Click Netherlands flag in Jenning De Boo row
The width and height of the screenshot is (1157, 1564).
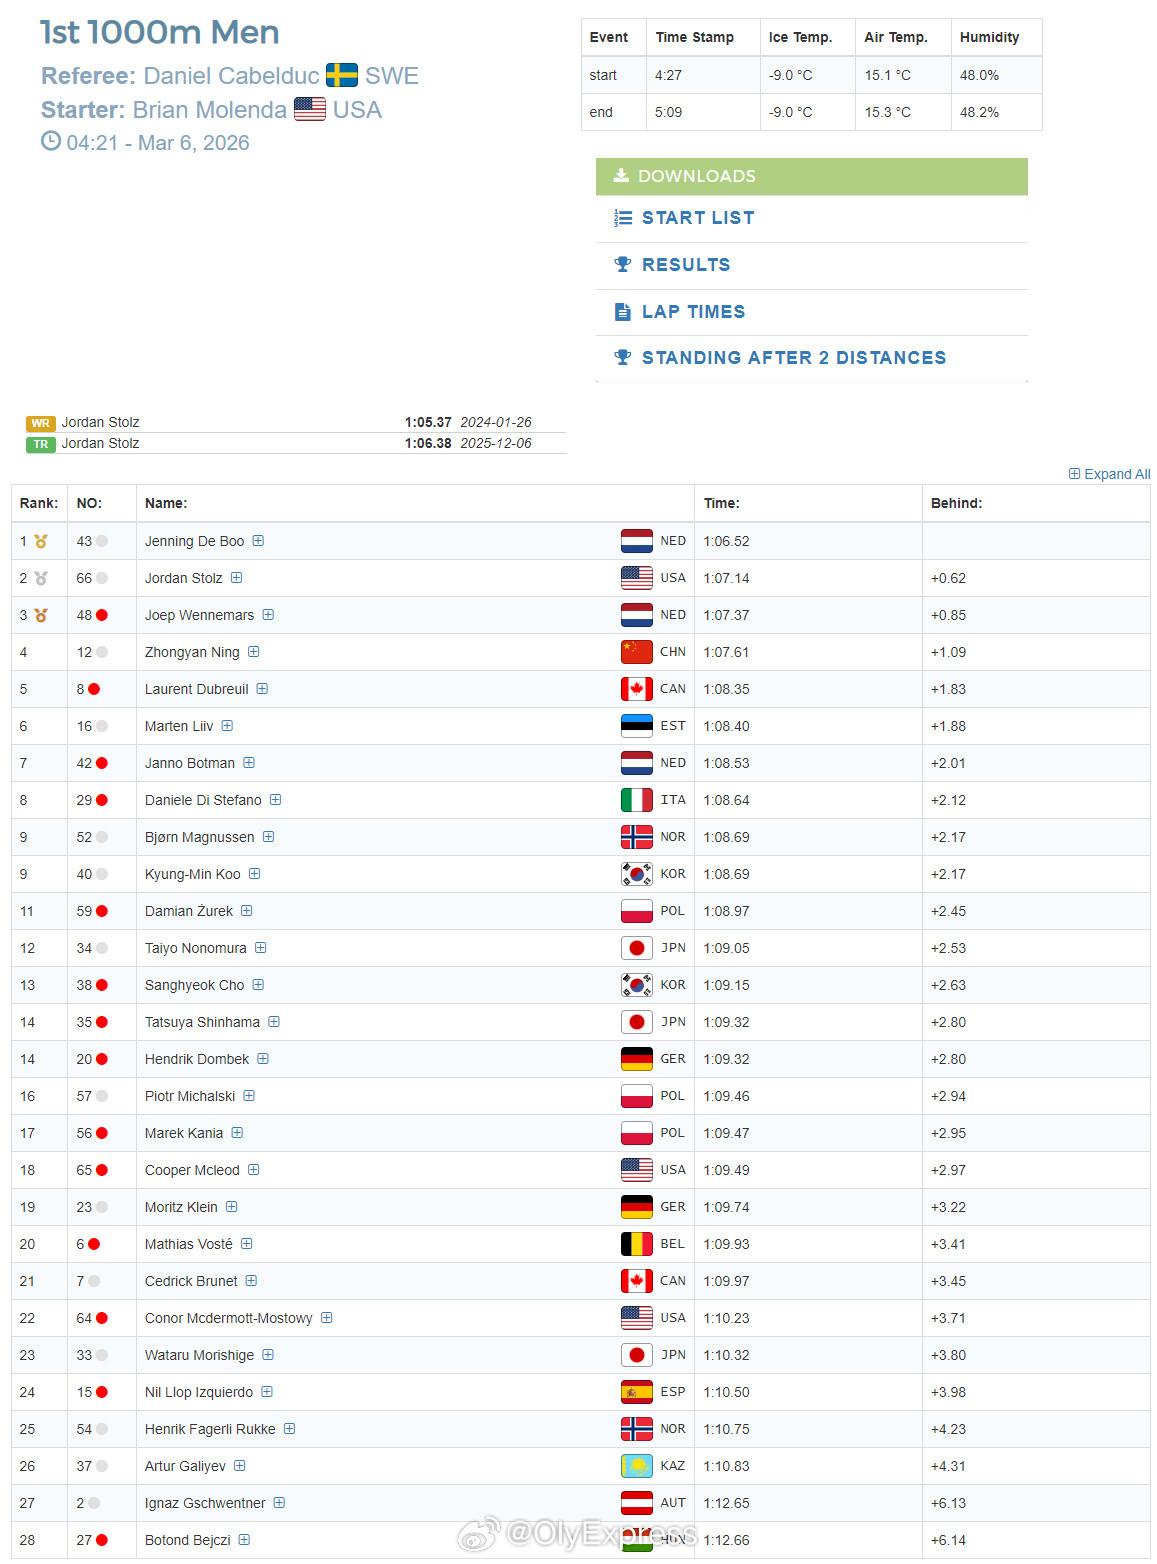click(x=637, y=541)
